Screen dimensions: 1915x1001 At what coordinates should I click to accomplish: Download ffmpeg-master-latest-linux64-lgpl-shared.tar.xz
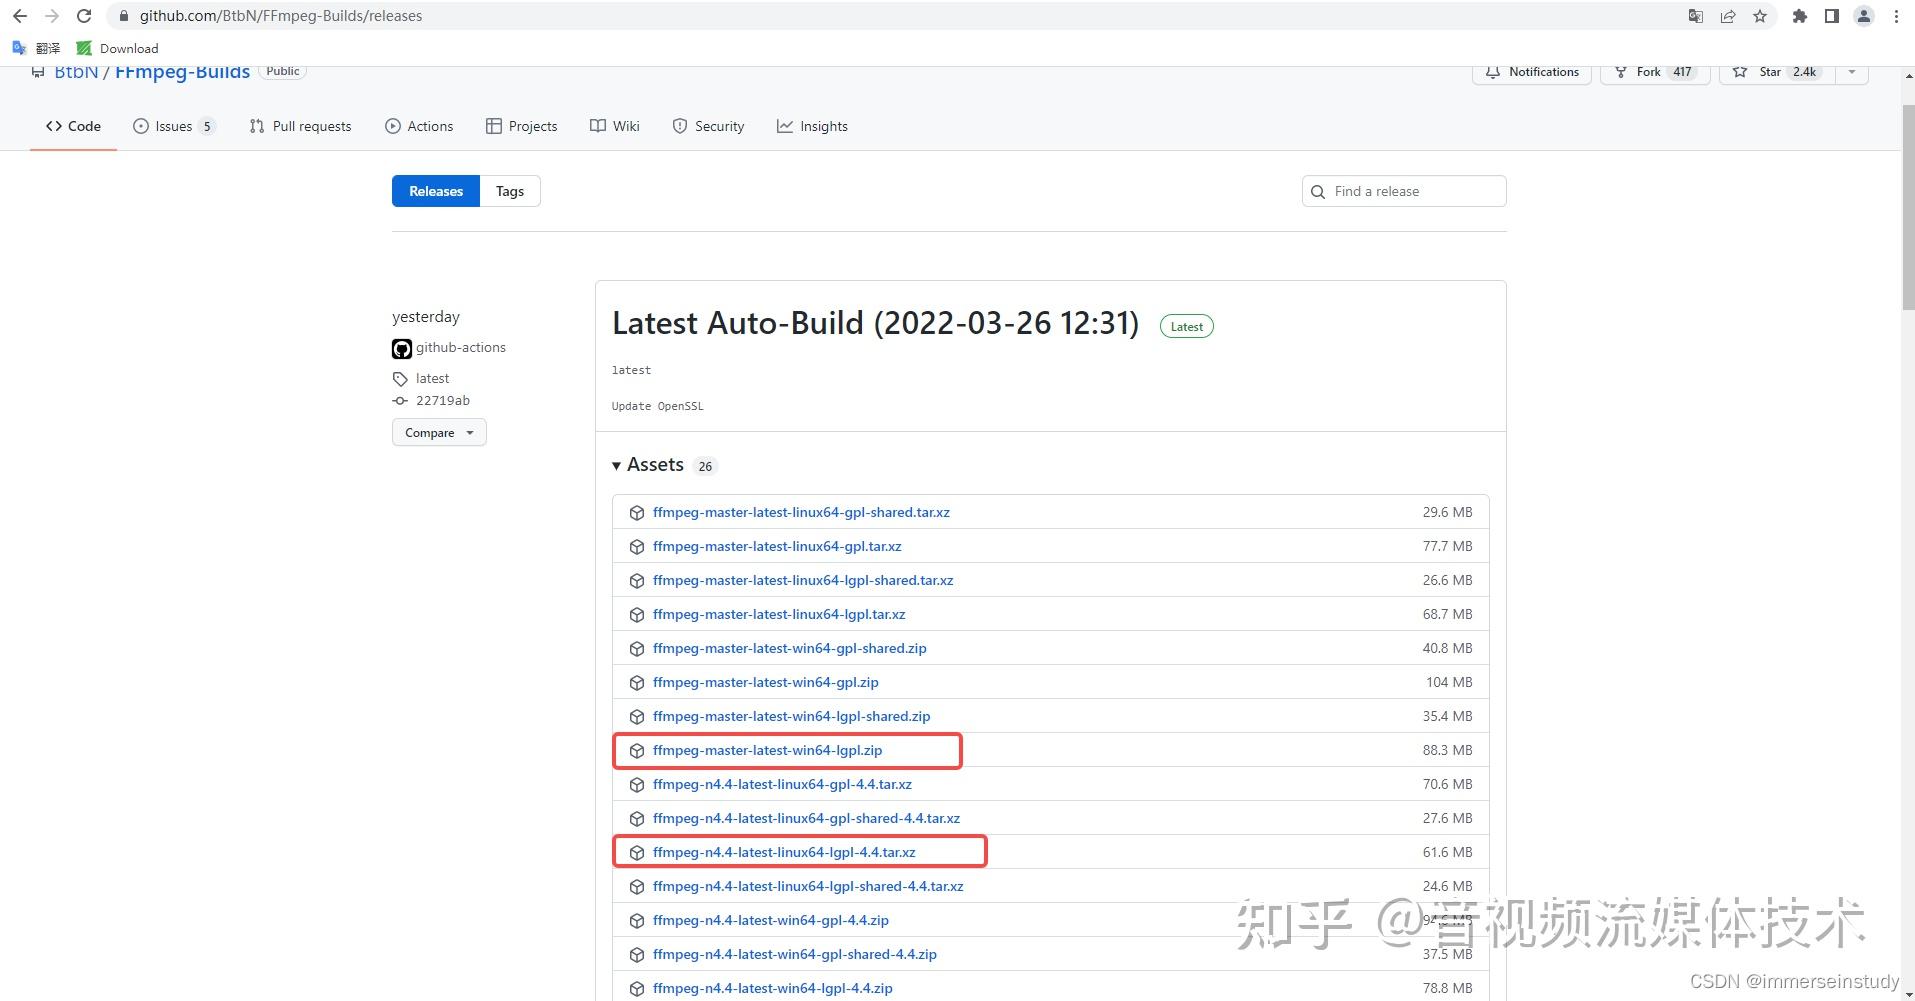click(x=803, y=580)
